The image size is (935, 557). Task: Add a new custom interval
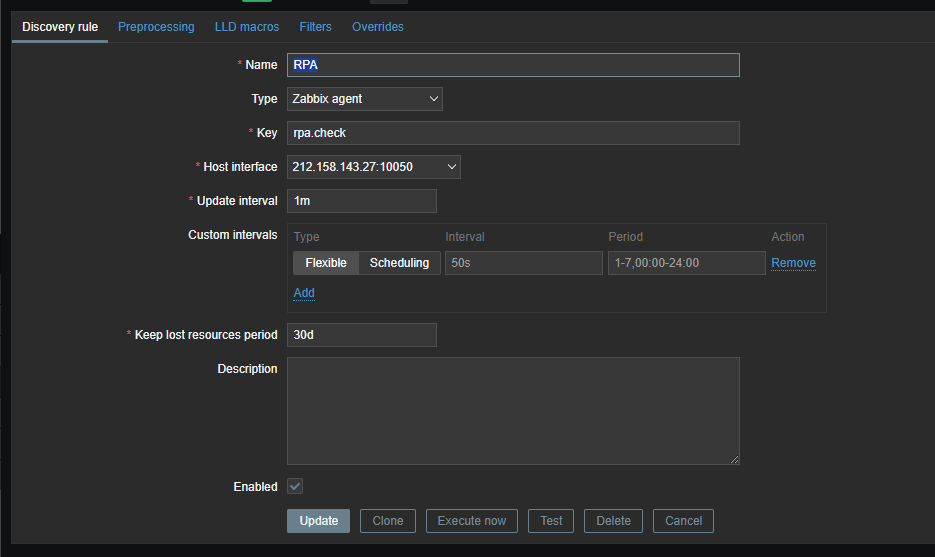(x=304, y=293)
